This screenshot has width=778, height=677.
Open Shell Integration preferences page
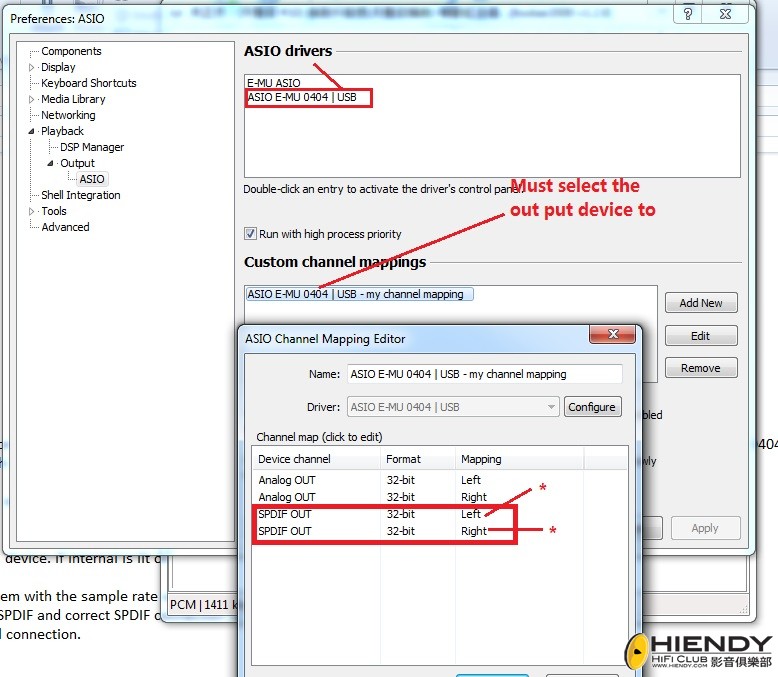[80, 195]
